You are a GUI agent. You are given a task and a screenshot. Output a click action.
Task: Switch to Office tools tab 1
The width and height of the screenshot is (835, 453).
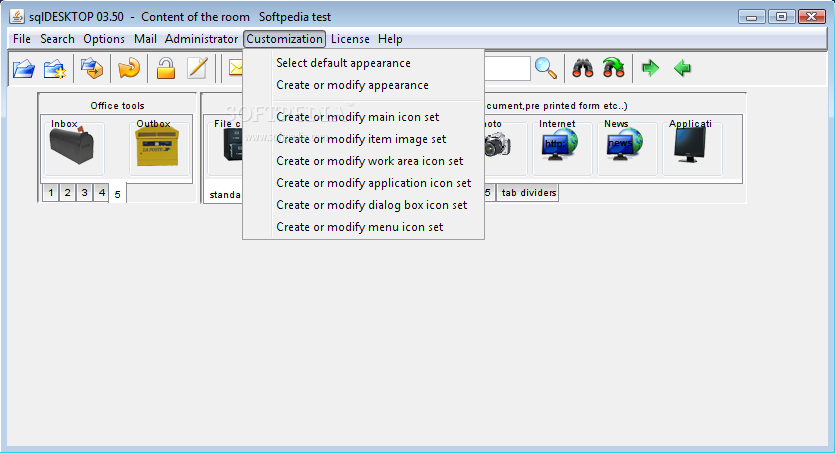[x=51, y=193]
